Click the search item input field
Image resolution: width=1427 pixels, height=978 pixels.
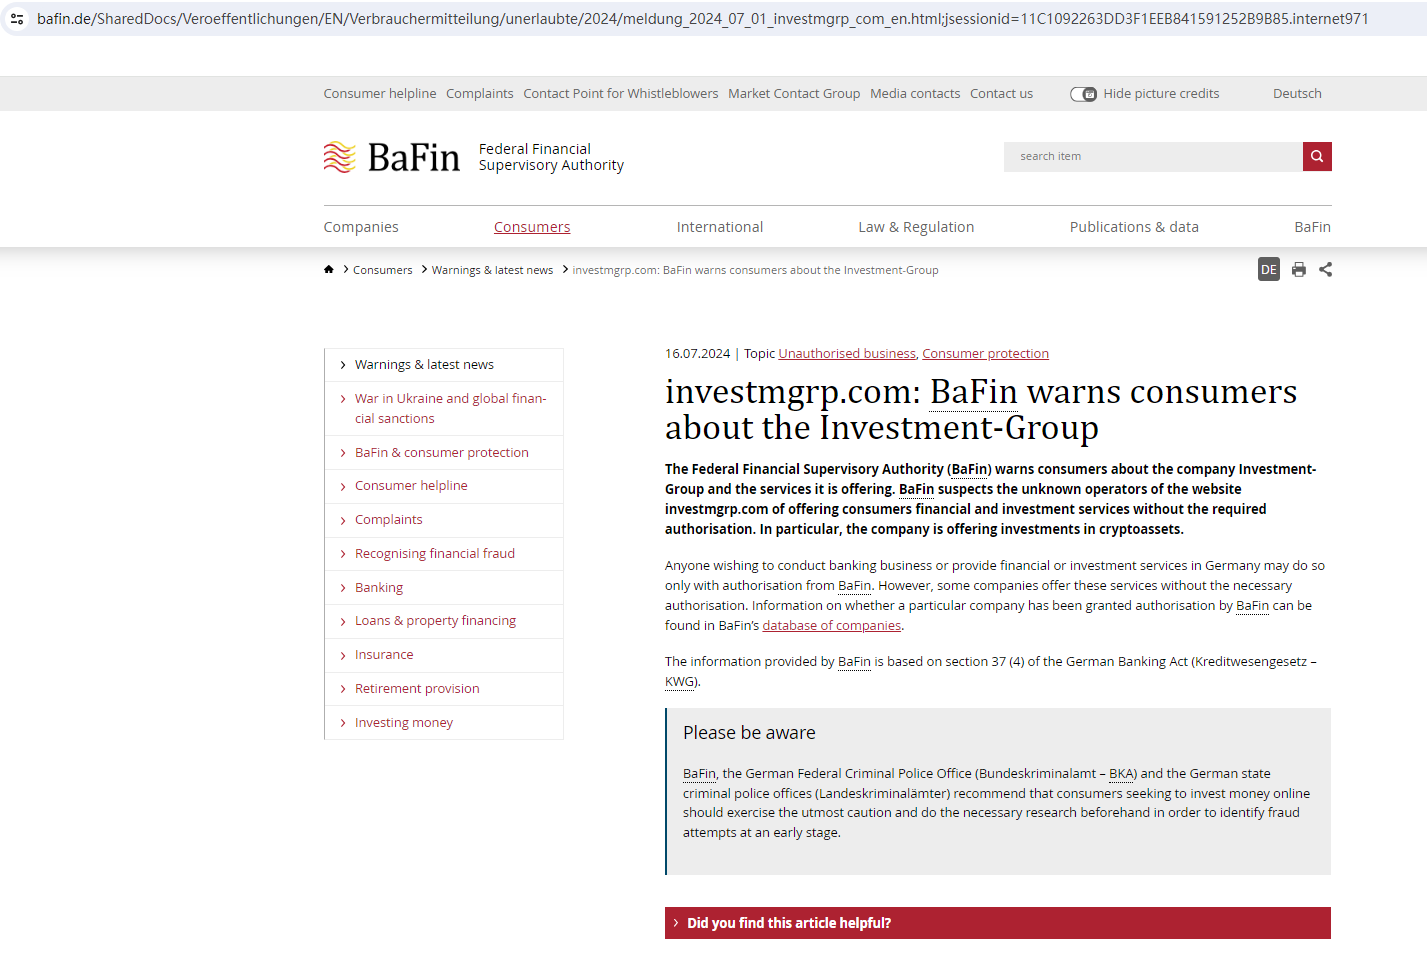(1153, 156)
